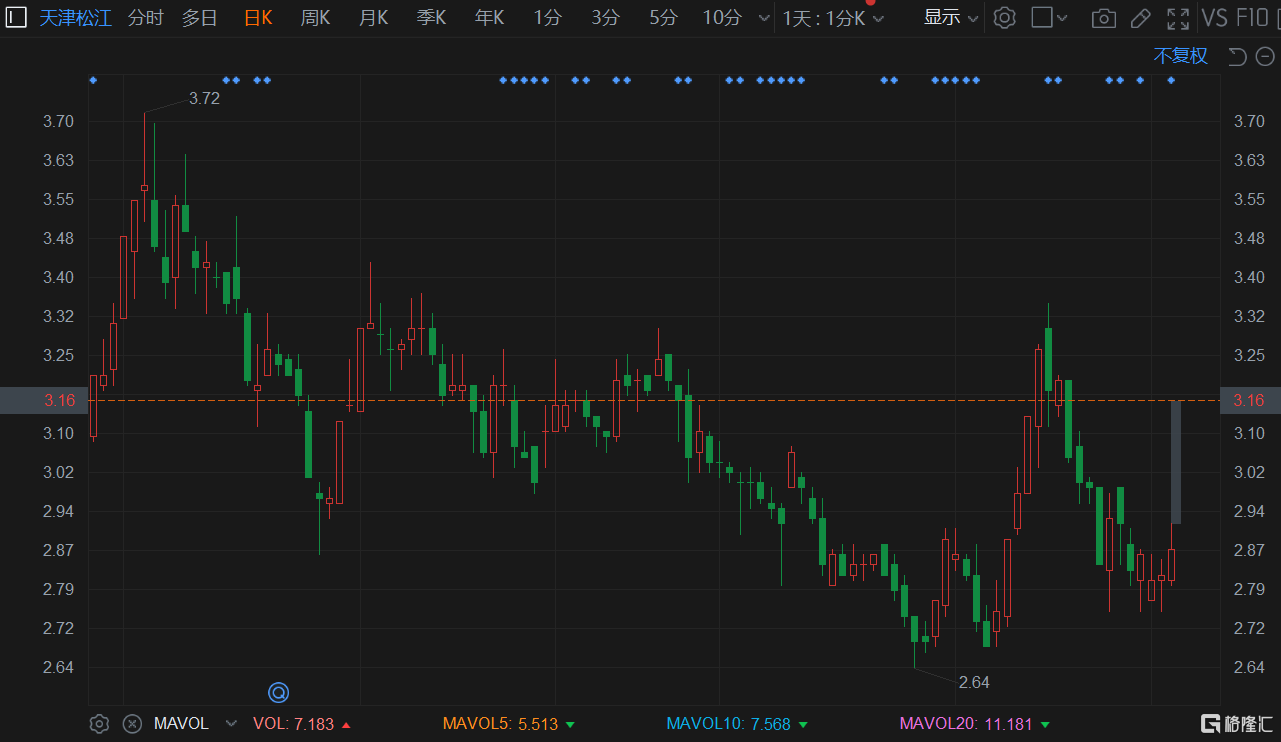Click the left axis 2.94 price label
Screen dimensions: 1281x742
pyautogui.click(x=59, y=511)
